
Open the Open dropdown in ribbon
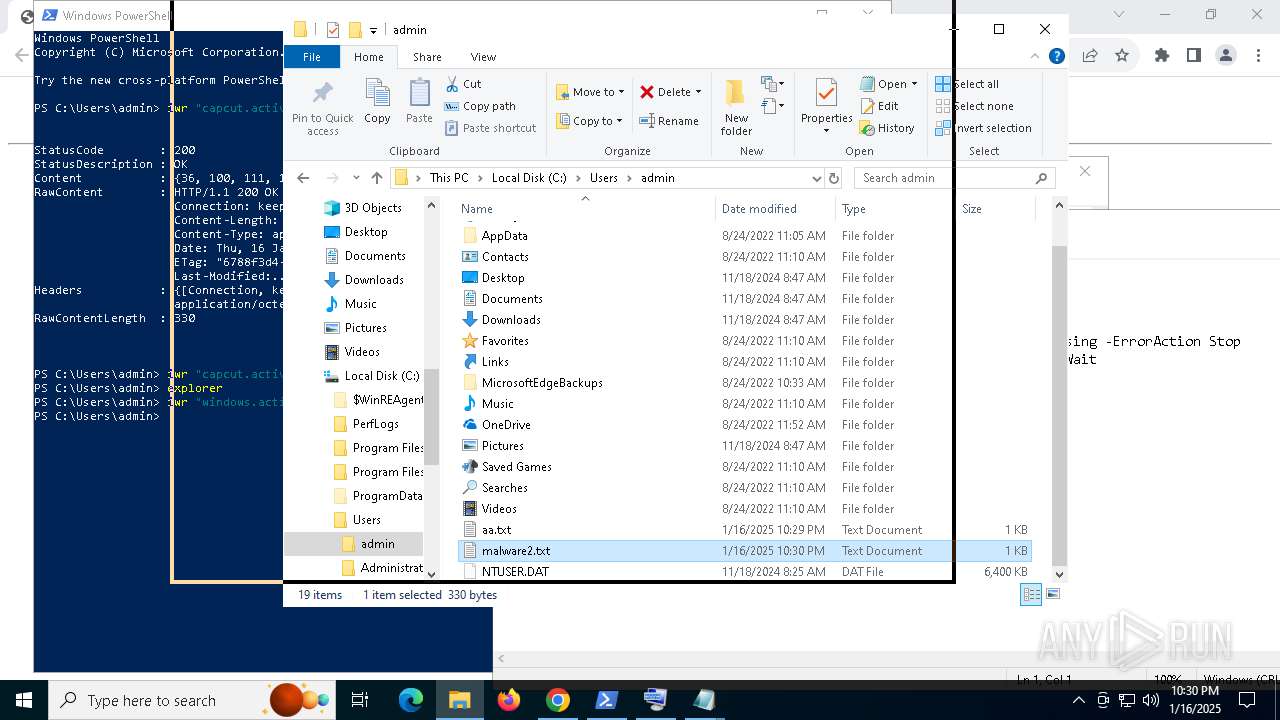pyautogui.click(x=889, y=84)
